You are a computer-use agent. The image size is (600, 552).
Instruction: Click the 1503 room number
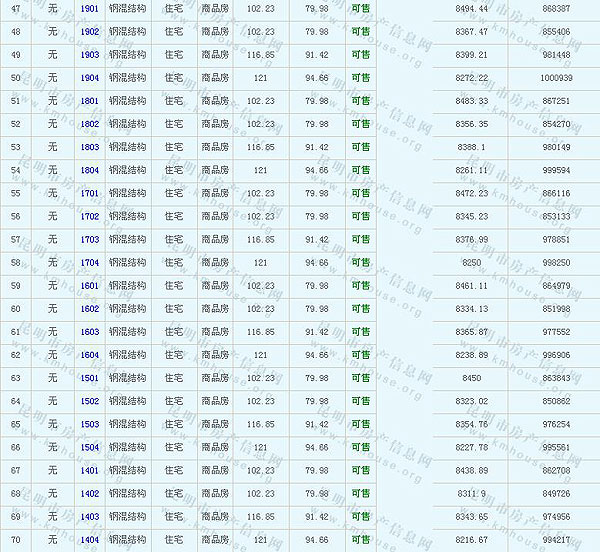tap(90, 424)
